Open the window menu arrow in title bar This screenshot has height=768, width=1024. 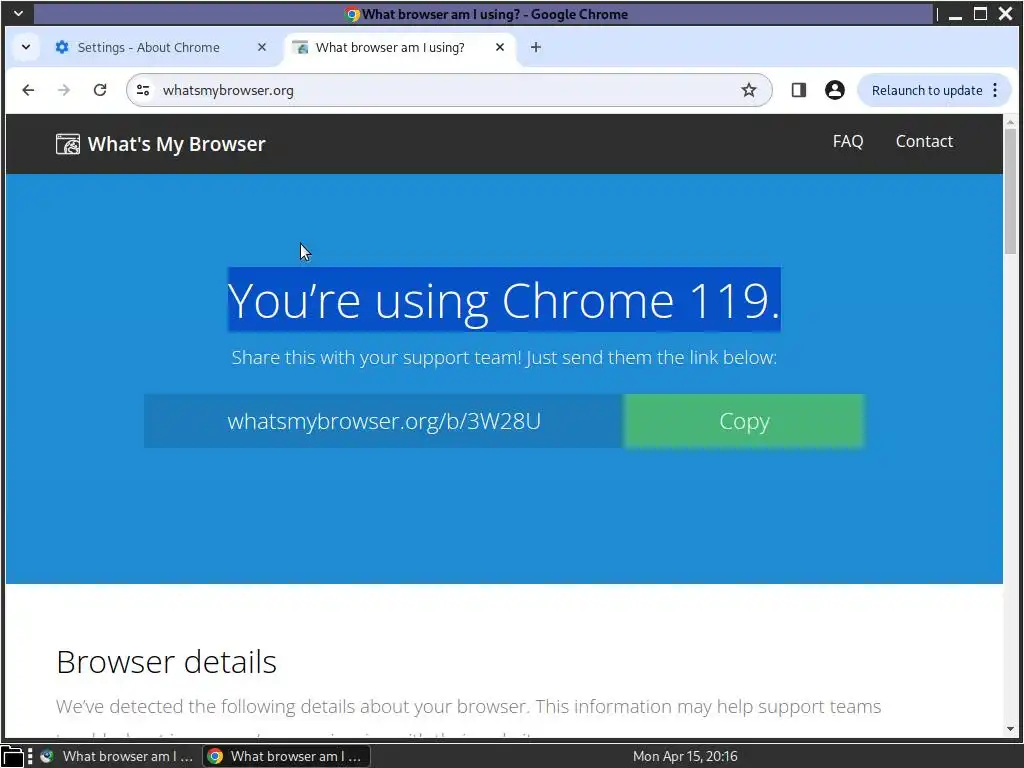[x=18, y=13]
